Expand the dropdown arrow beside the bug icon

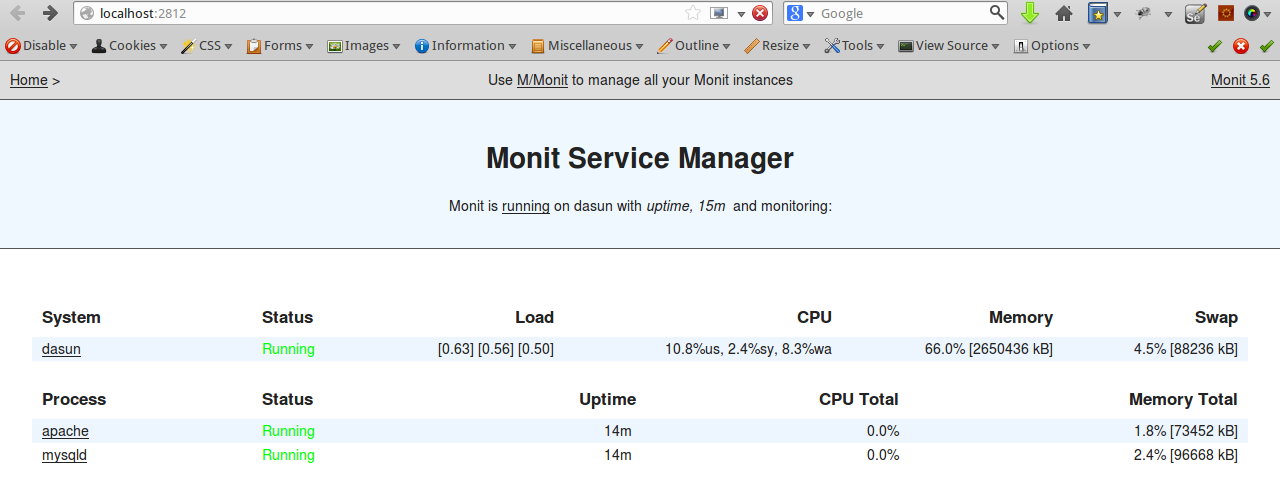pyautogui.click(x=1168, y=14)
